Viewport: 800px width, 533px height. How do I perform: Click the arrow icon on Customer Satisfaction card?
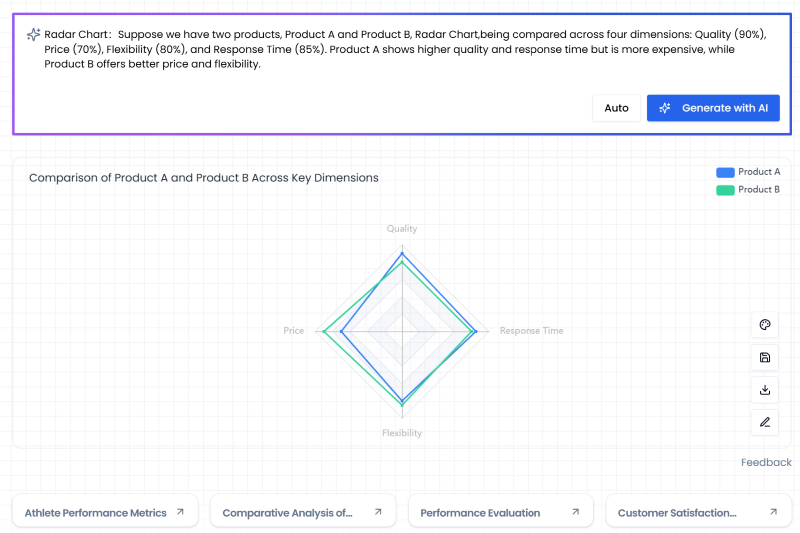pos(773,512)
